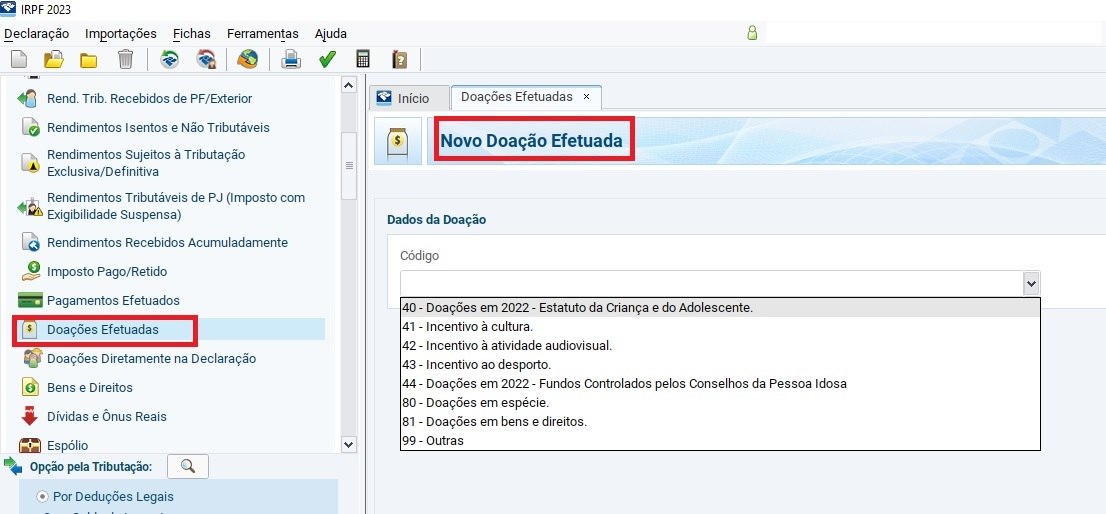Open the calculator icon in the toolbar
Image resolution: width=1106 pixels, height=514 pixels.
[363, 60]
